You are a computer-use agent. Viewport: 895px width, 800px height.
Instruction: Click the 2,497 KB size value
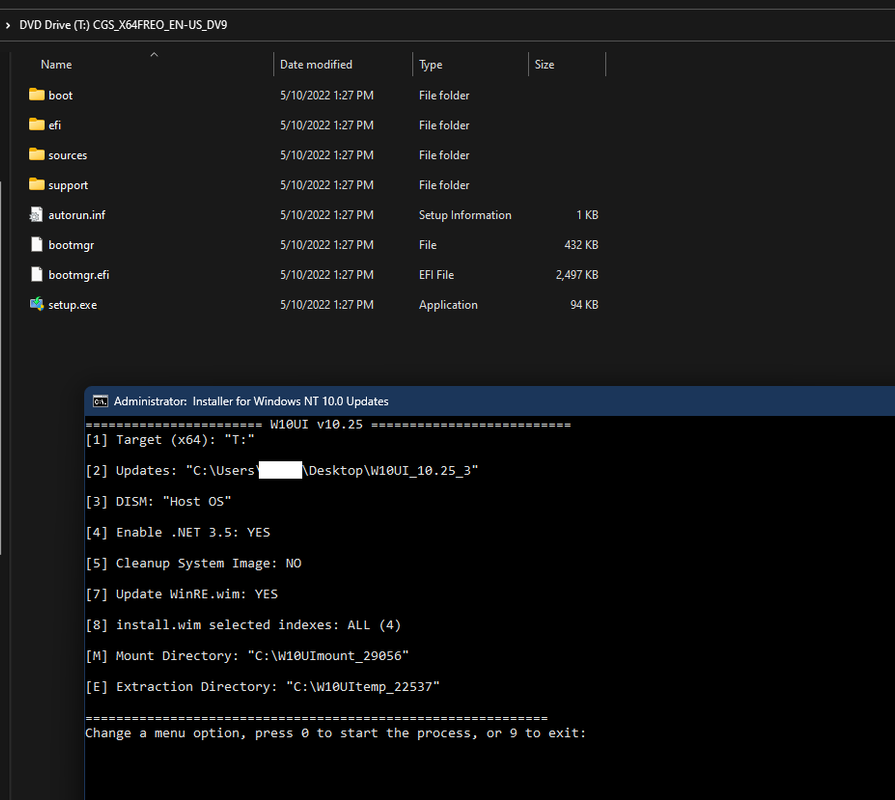point(577,275)
